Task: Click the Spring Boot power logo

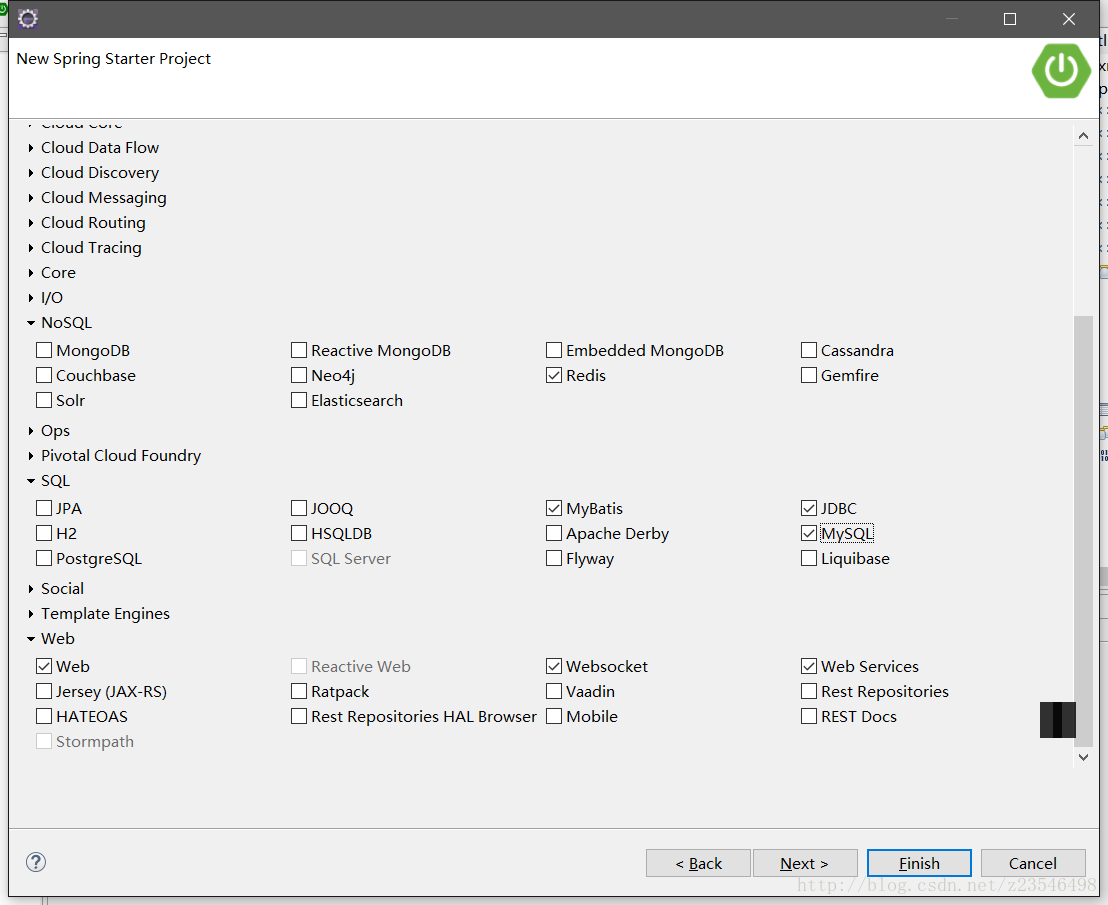Action: [x=1061, y=71]
